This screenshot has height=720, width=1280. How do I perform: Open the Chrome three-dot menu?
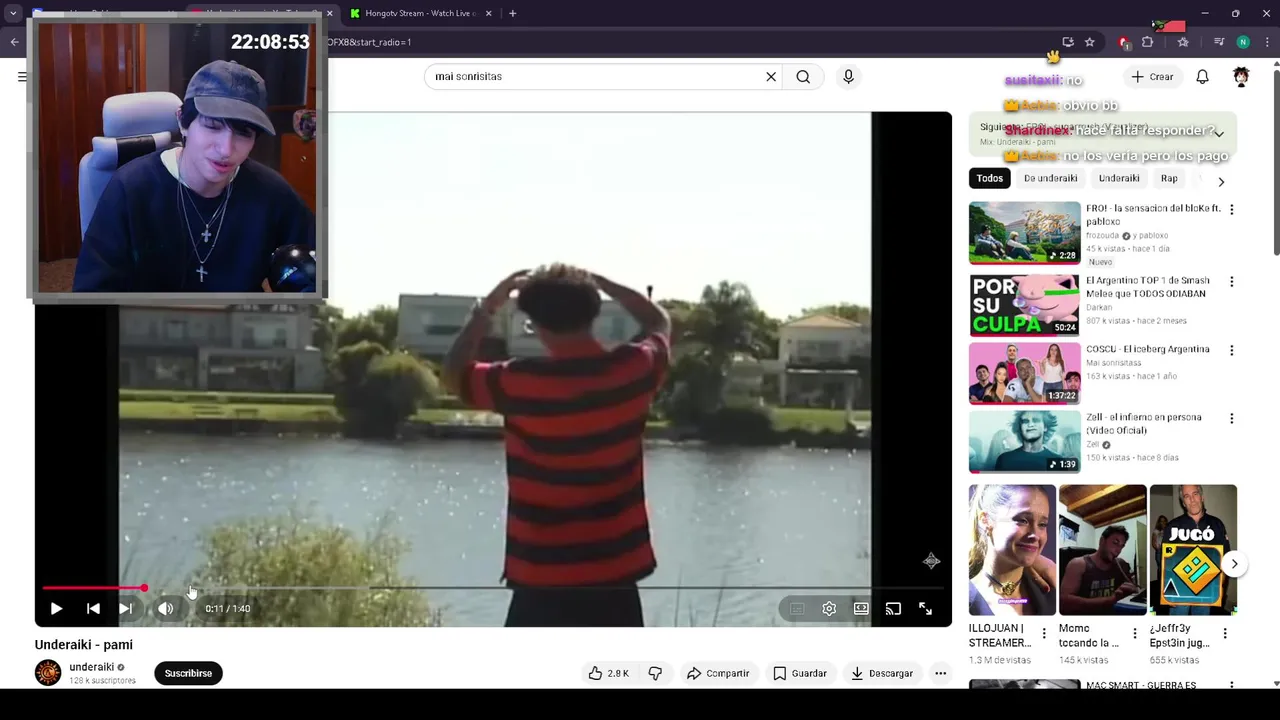(x=1267, y=42)
